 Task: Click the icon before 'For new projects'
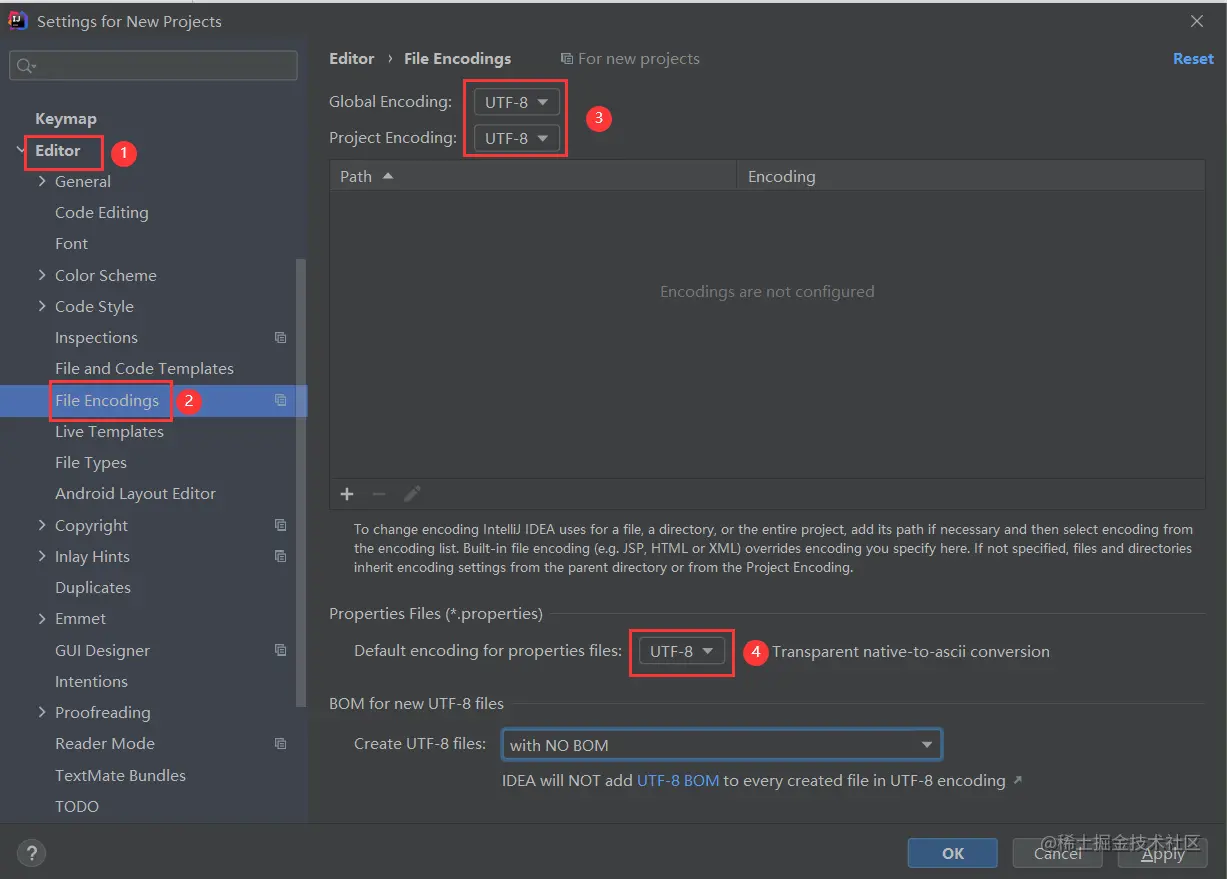(x=567, y=59)
